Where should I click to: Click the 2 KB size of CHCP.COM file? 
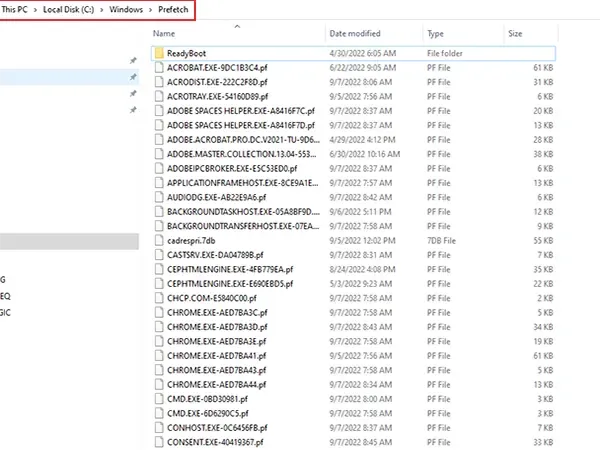tap(545, 298)
